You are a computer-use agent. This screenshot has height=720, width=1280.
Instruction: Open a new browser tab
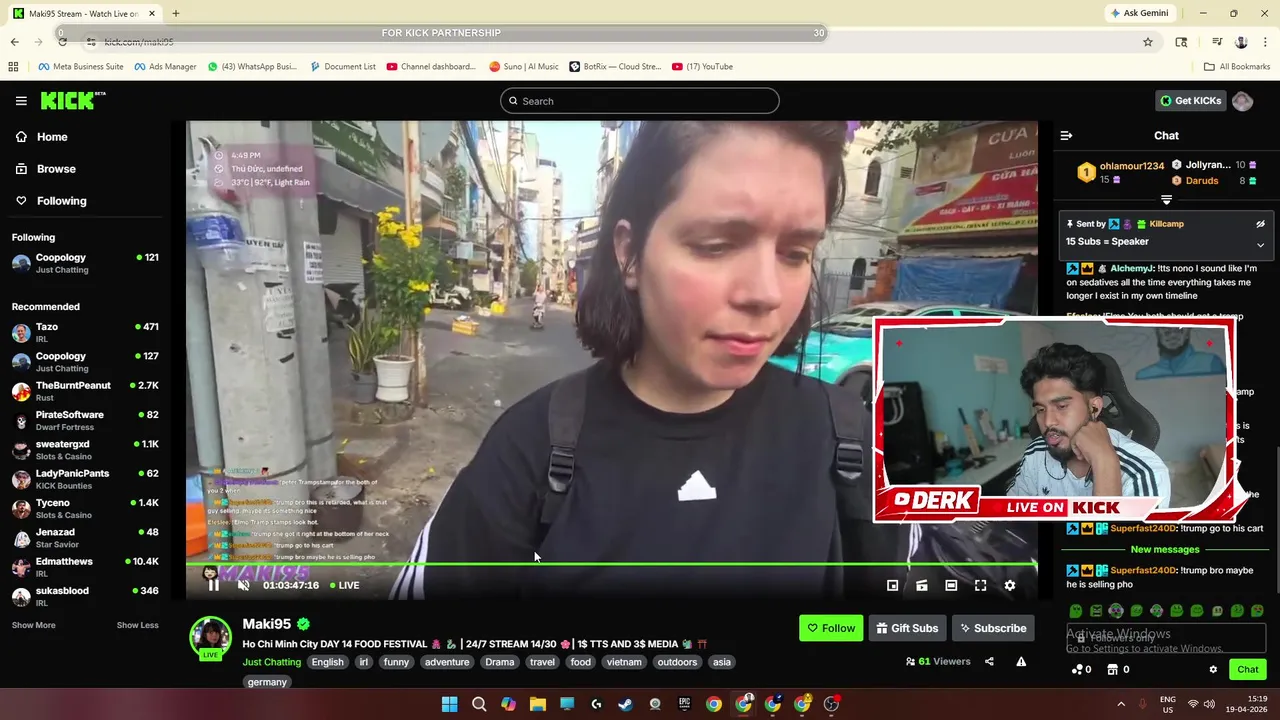pos(176,13)
